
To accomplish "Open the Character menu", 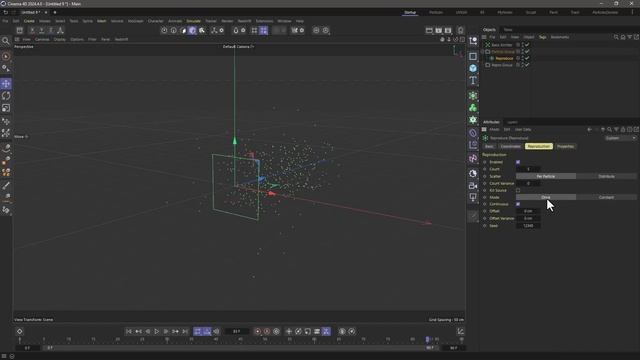I will click(x=156, y=21).
